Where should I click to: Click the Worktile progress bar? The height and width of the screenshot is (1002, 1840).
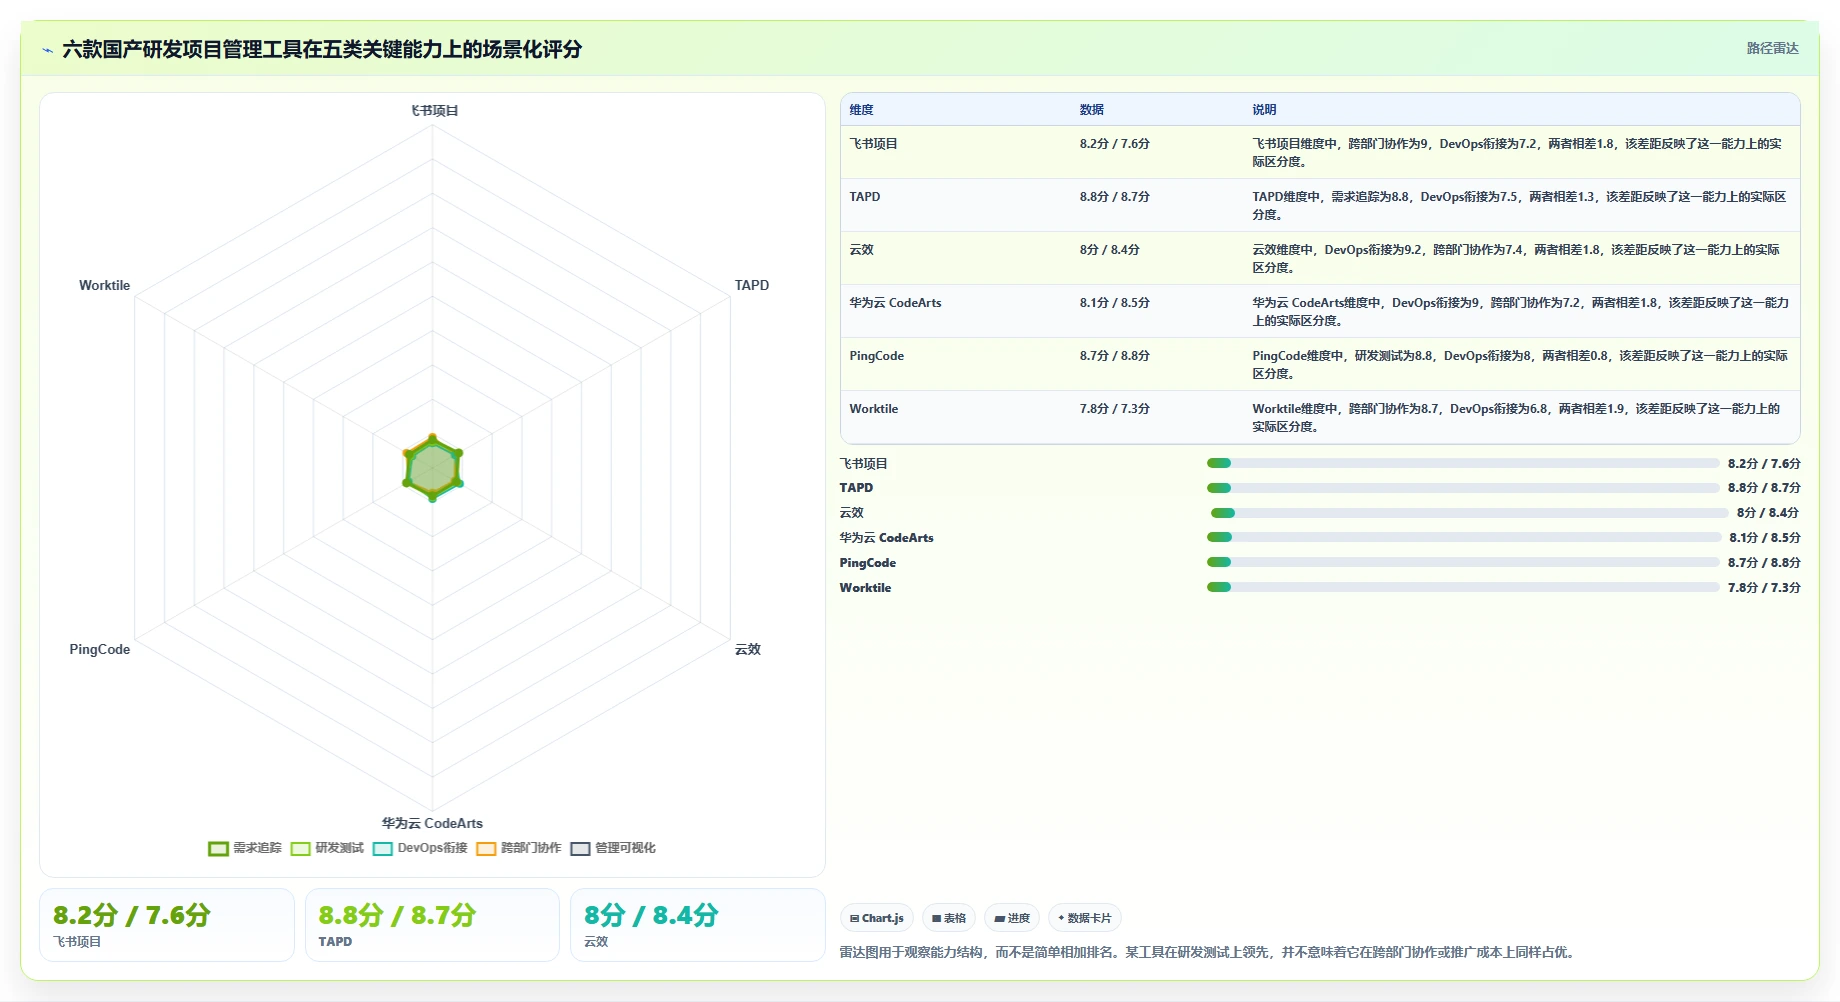pos(1463,587)
